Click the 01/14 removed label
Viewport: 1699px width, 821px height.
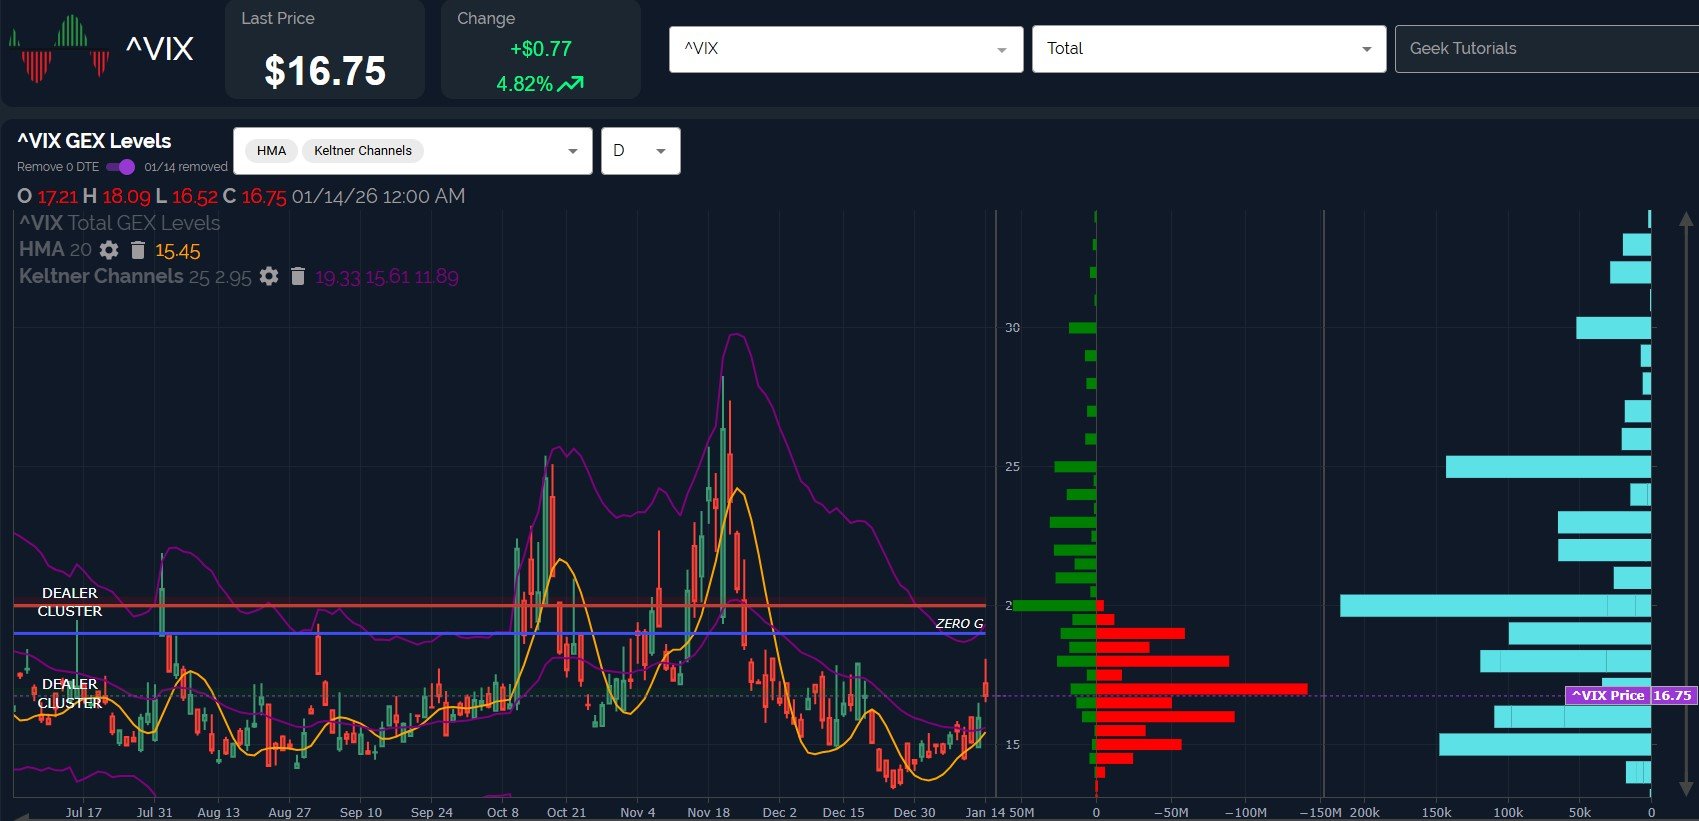pyautogui.click(x=186, y=167)
